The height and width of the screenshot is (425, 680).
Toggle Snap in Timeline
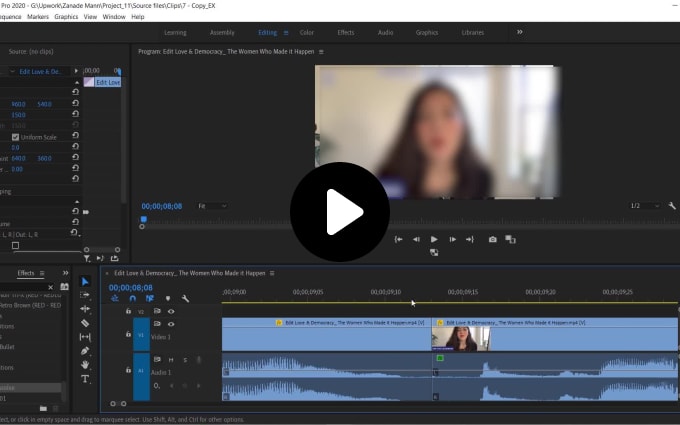coord(133,298)
